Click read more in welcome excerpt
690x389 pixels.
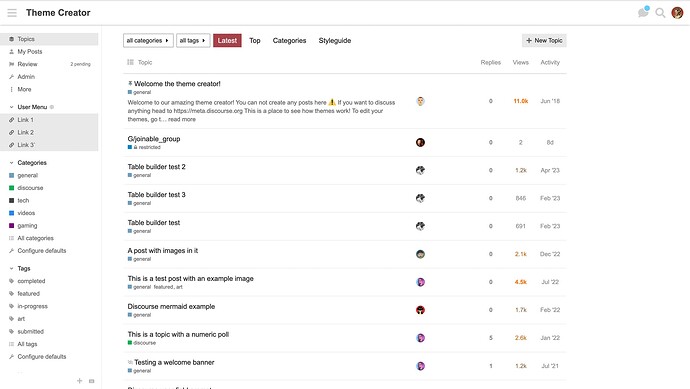coord(182,119)
